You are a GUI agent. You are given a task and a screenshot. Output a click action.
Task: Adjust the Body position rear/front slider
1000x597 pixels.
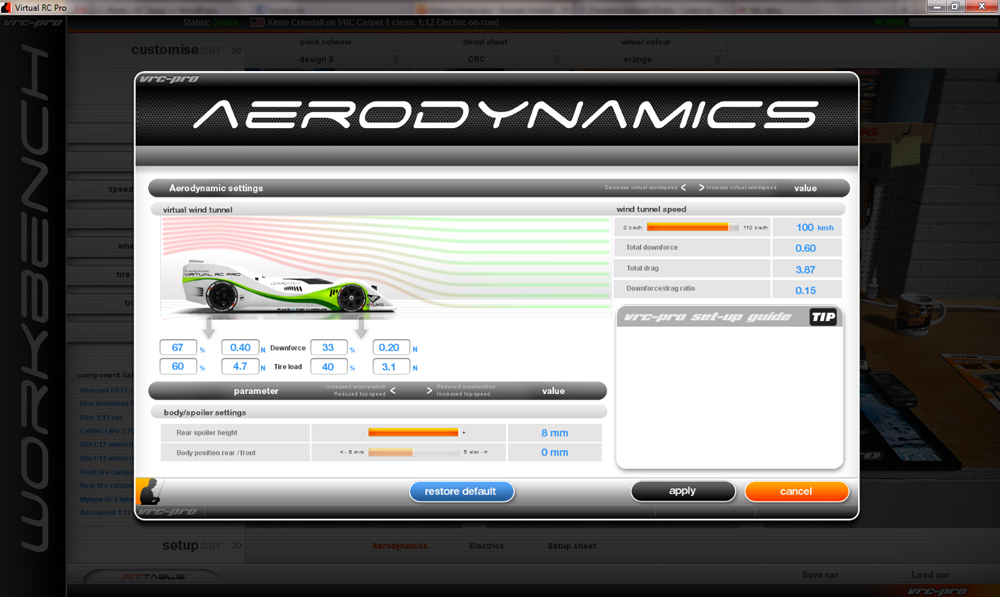tap(413, 452)
